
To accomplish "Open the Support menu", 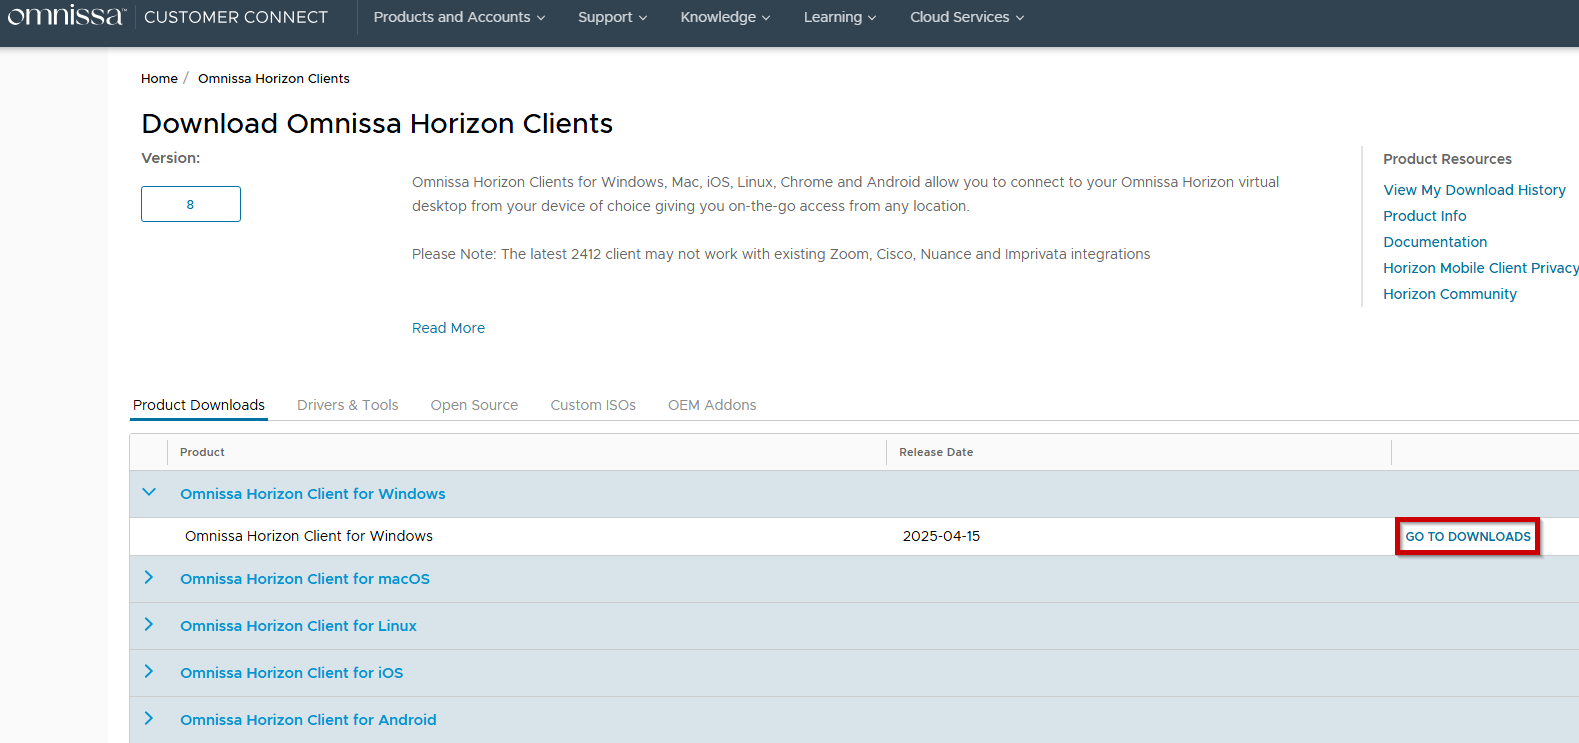I will (612, 17).
